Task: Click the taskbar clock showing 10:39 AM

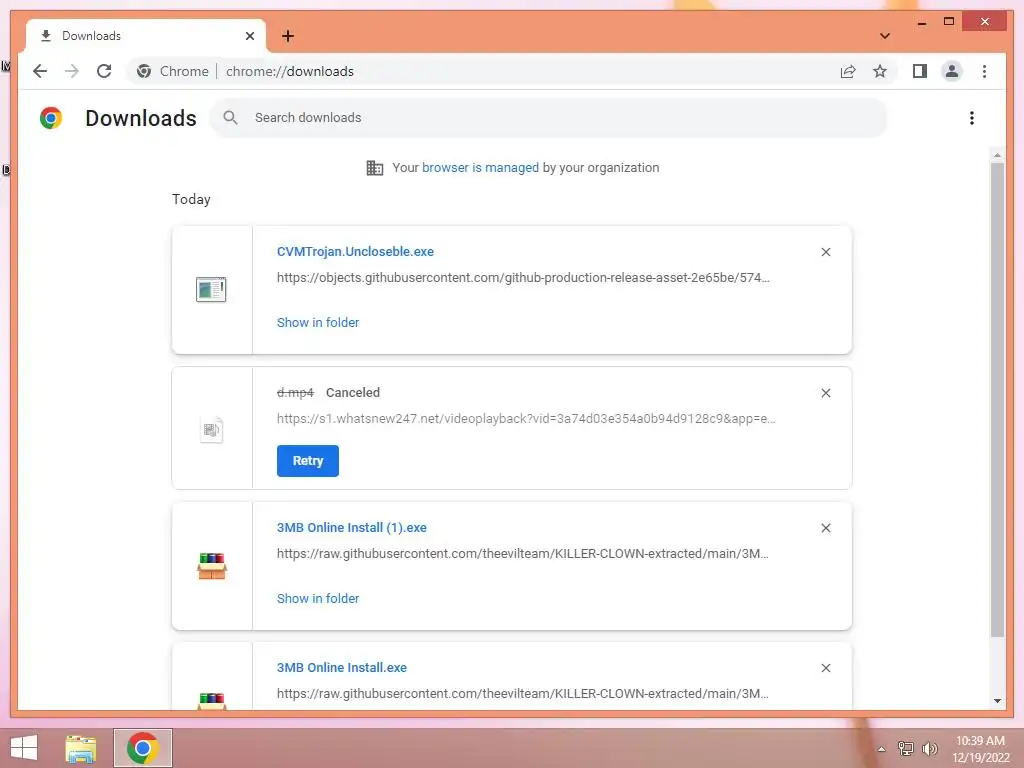Action: 980,749
